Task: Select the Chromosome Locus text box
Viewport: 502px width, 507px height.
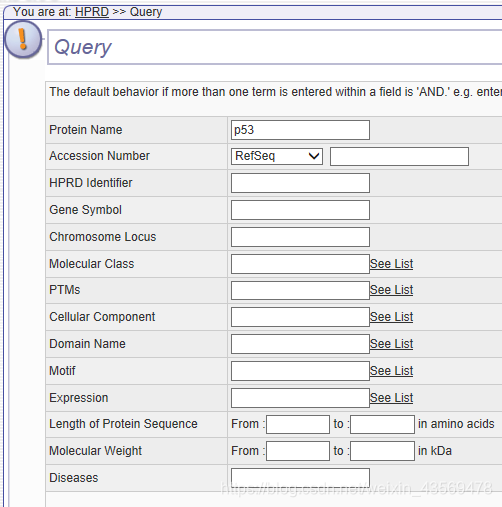Action: point(300,237)
